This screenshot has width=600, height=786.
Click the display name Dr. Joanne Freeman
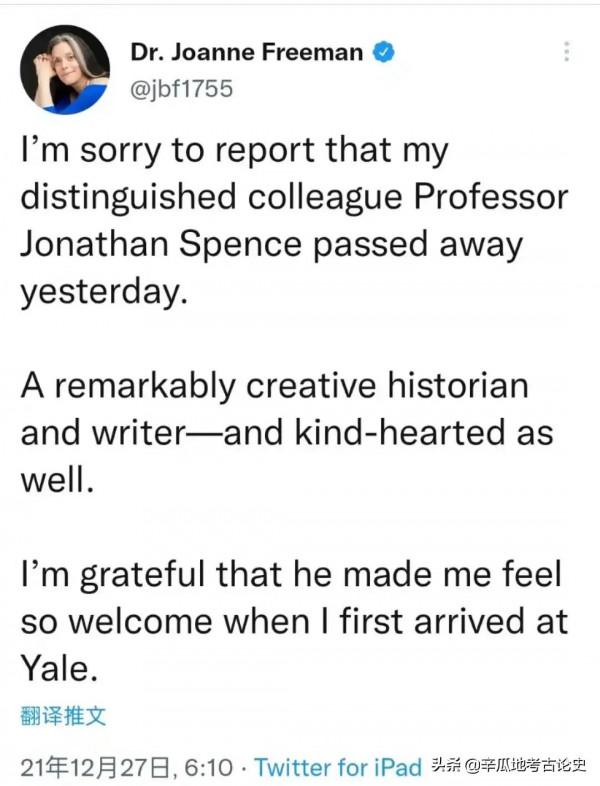point(247,53)
